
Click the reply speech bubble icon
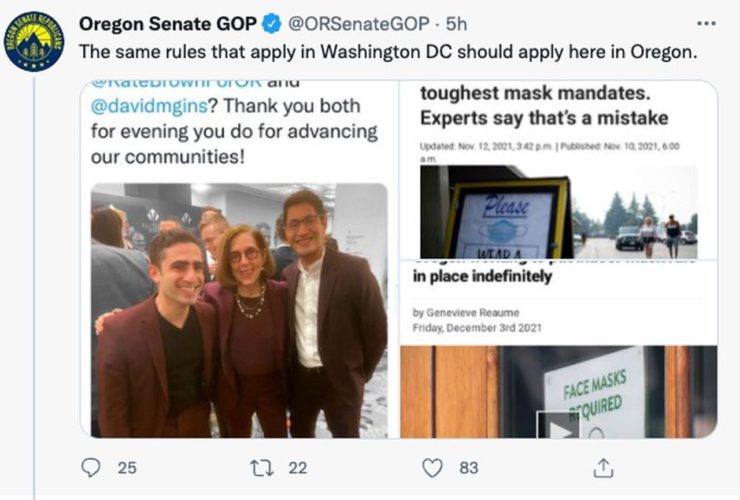tap(91, 467)
